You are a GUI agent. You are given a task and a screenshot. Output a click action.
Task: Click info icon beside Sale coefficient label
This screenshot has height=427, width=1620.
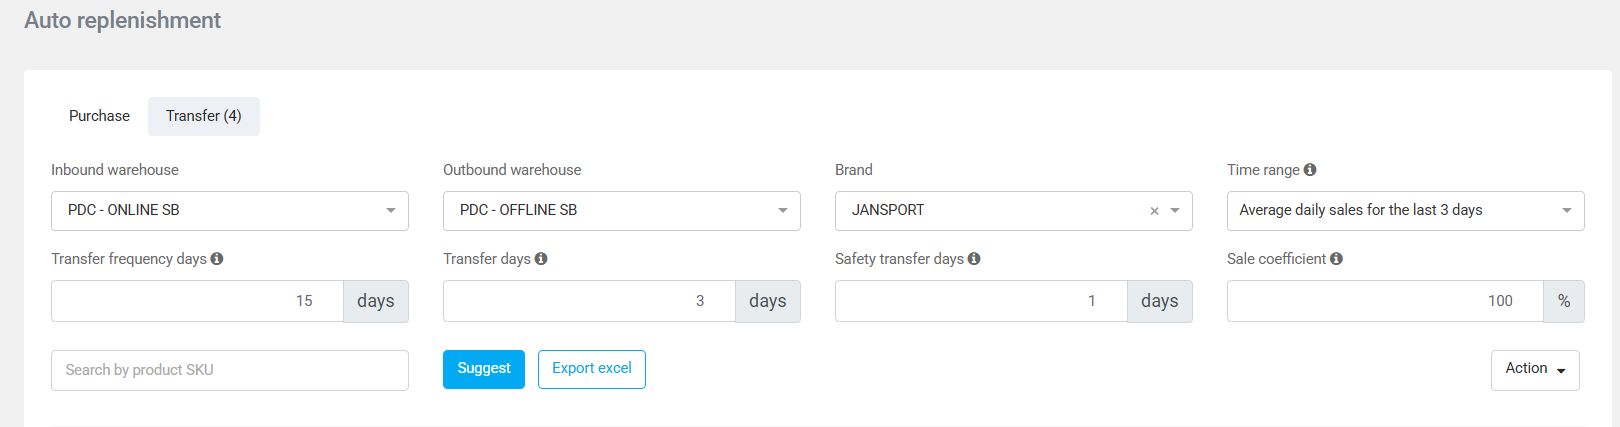[1337, 259]
